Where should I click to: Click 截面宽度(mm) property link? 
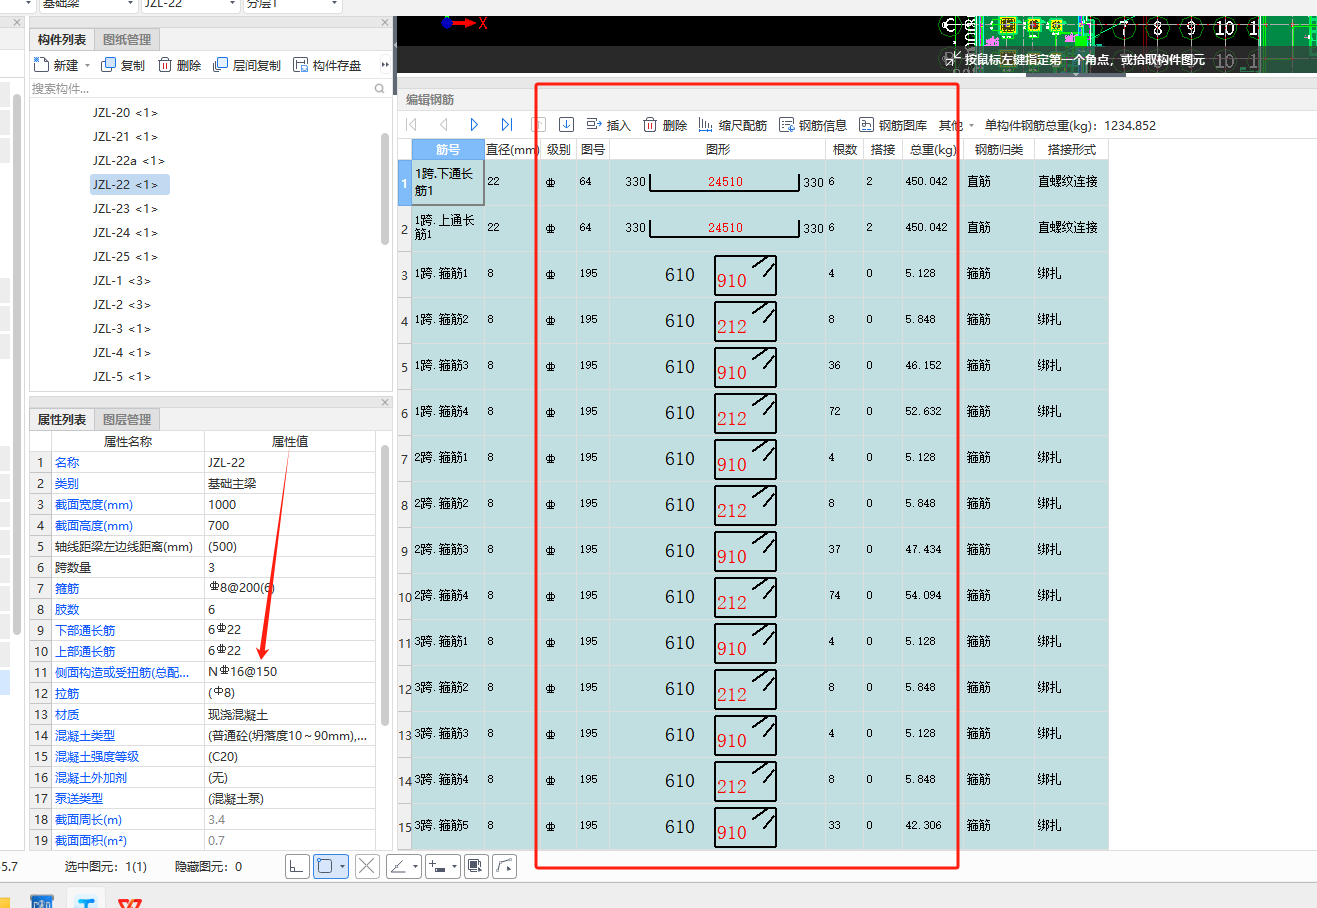94,505
